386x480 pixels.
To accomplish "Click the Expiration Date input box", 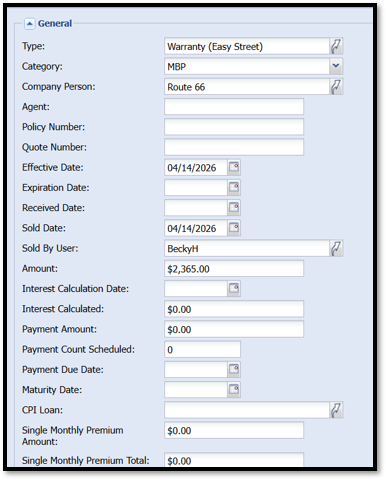I will tap(196, 188).
